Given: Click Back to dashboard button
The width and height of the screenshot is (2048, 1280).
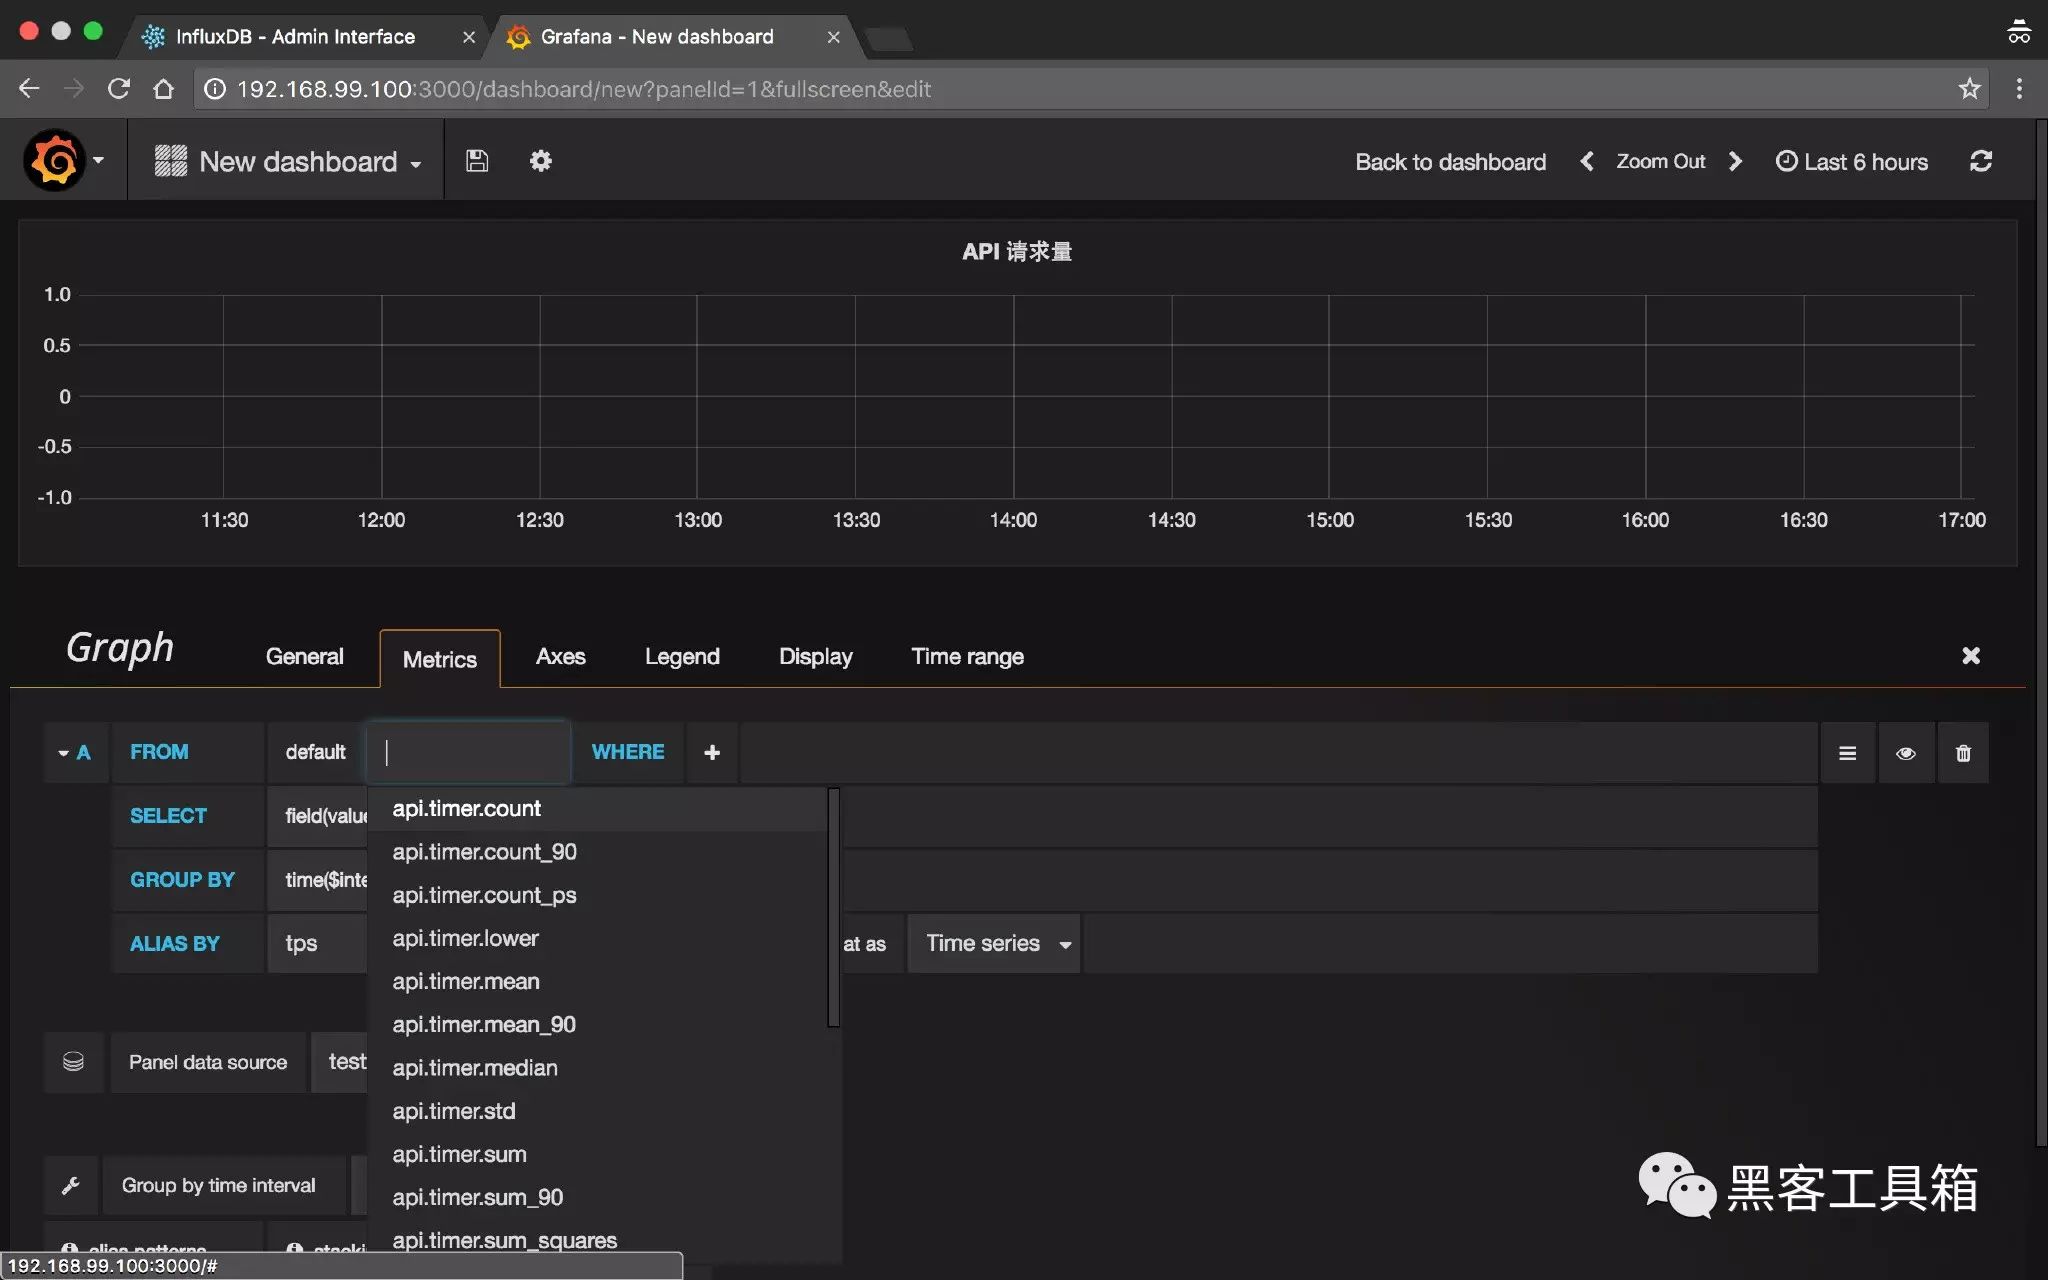Looking at the screenshot, I should tap(1451, 162).
